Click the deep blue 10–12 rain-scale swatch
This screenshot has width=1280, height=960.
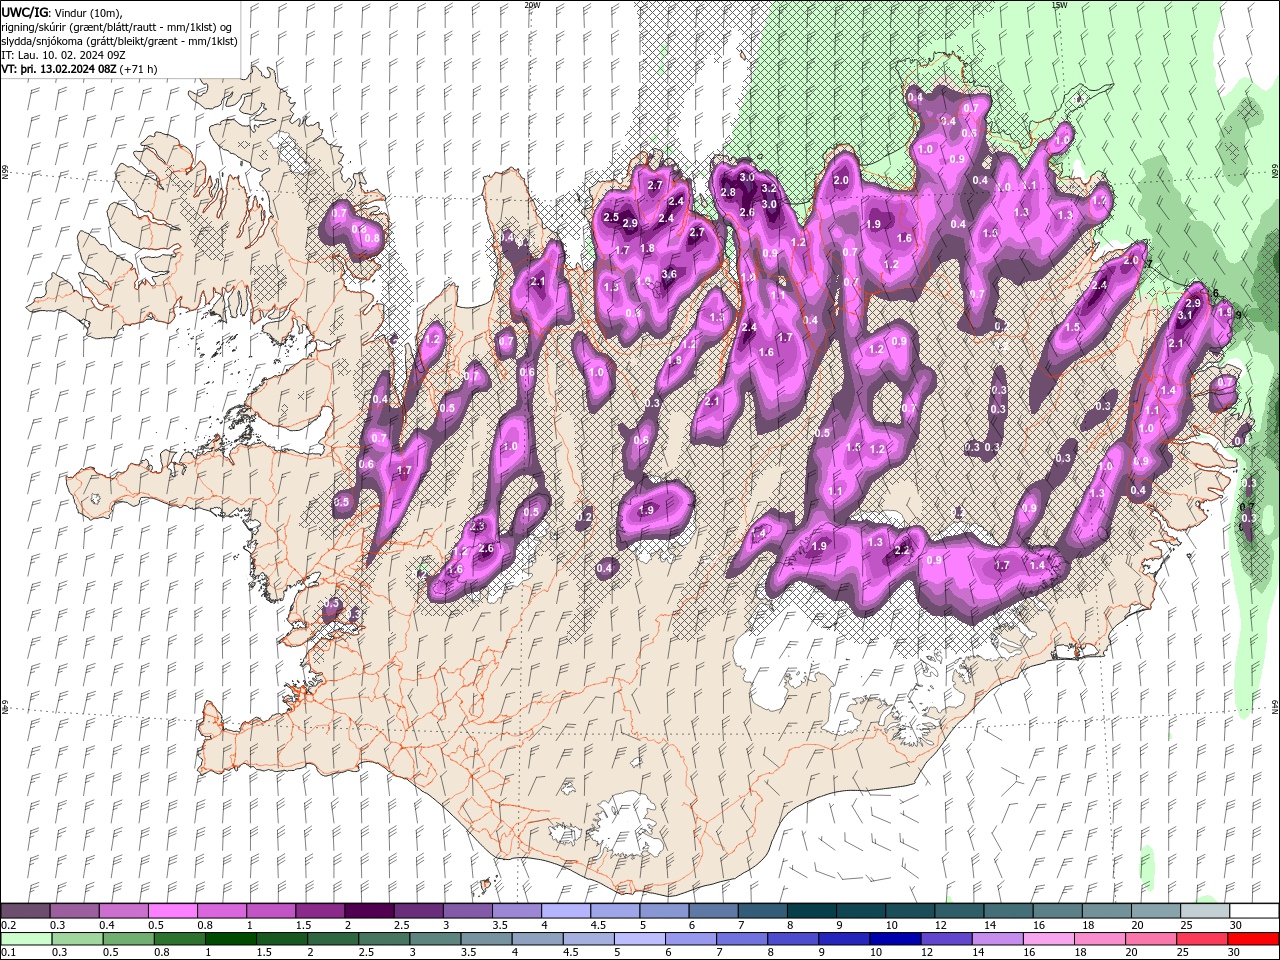point(894,939)
